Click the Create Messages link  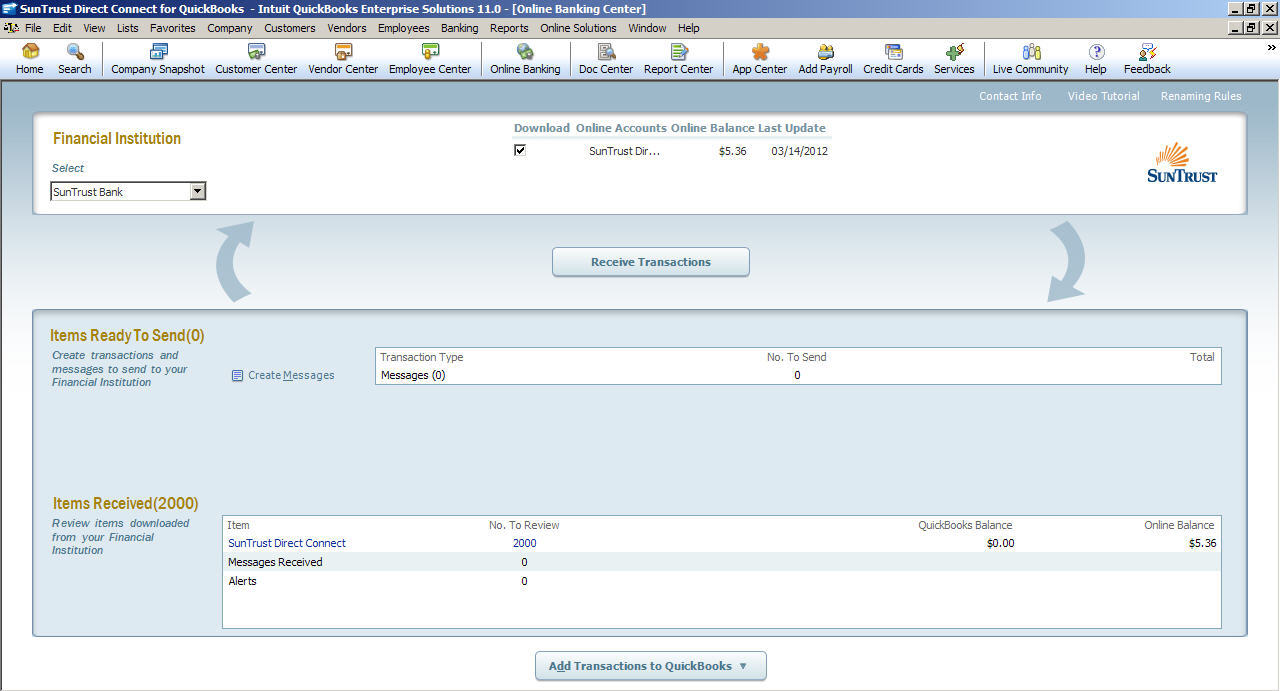(x=291, y=376)
